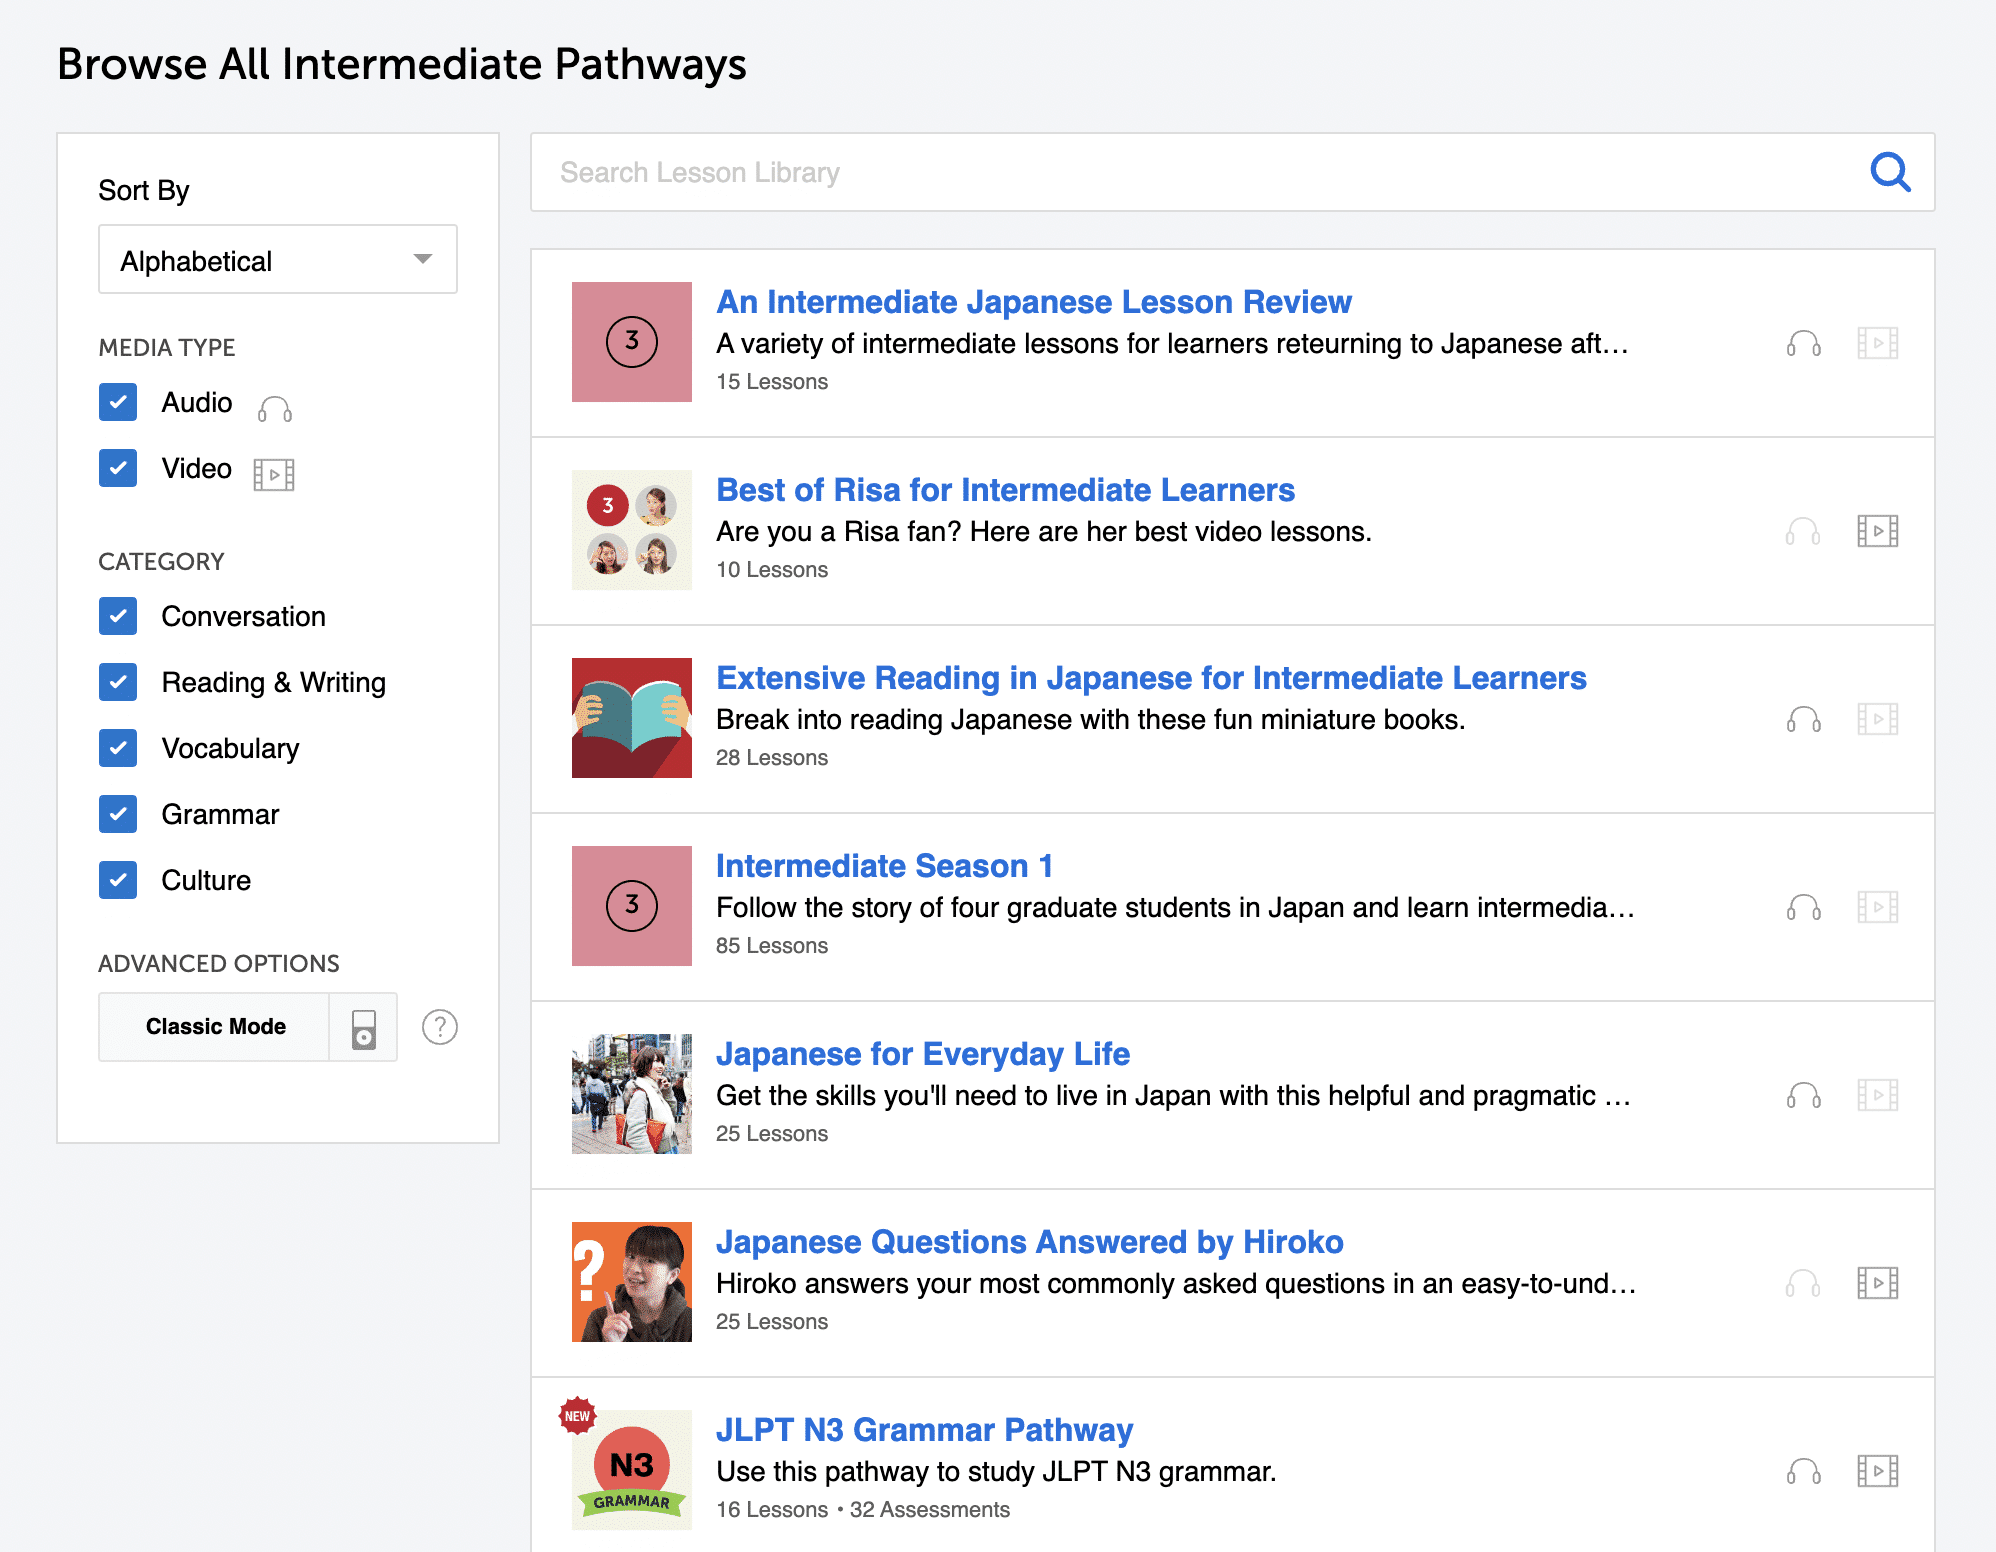Uncheck the Video media type checkbox
The image size is (1996, 1552).
(x=118, y=468)
